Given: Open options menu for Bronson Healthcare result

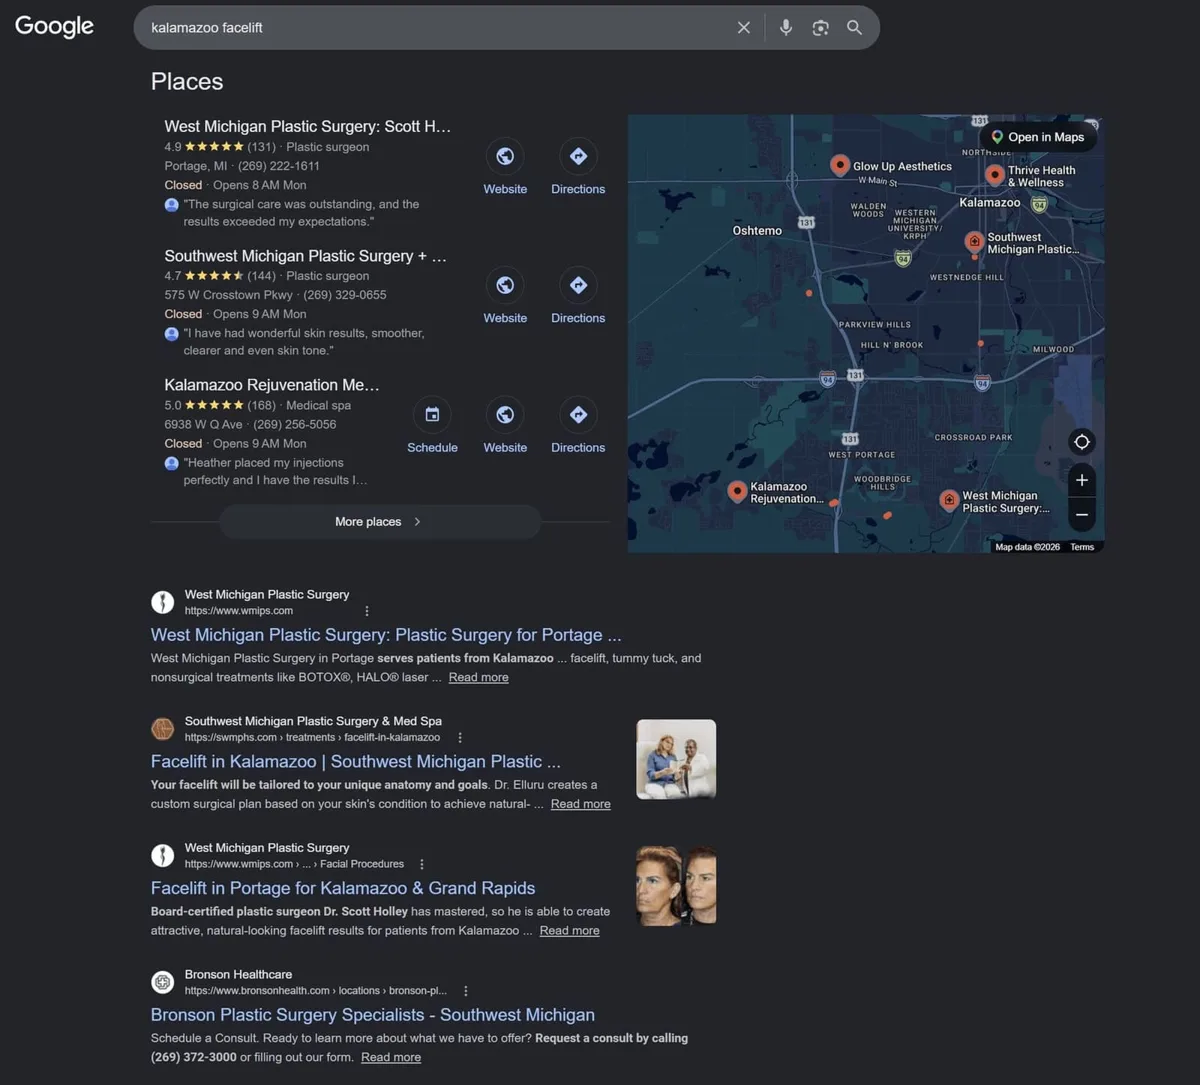Looking at the screenshot, I should [x=466, y=991].
